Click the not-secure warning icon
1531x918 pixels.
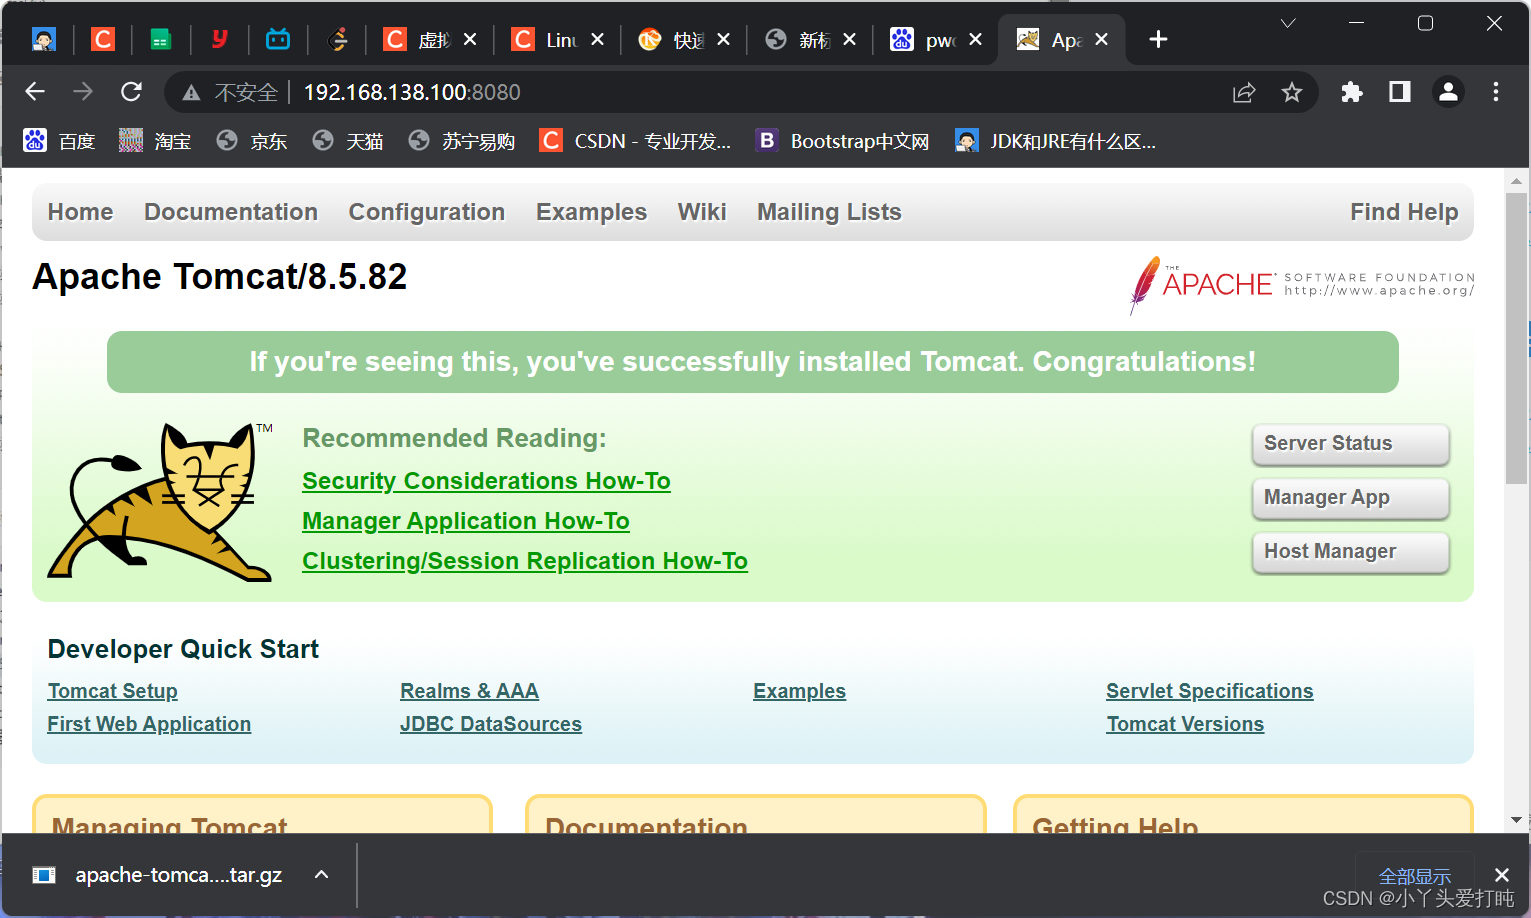pyautogui.click(x=191, y=93)
